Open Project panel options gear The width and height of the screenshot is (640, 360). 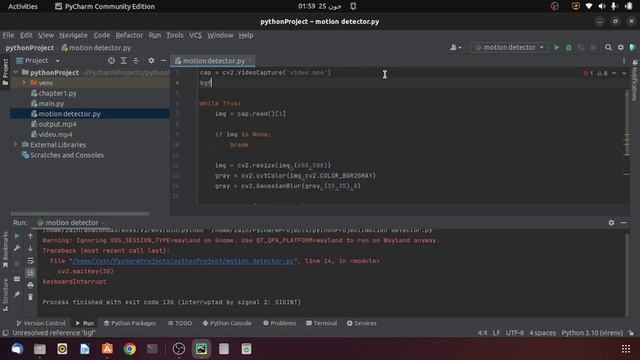pyautogui.click(x=151, y=60)
